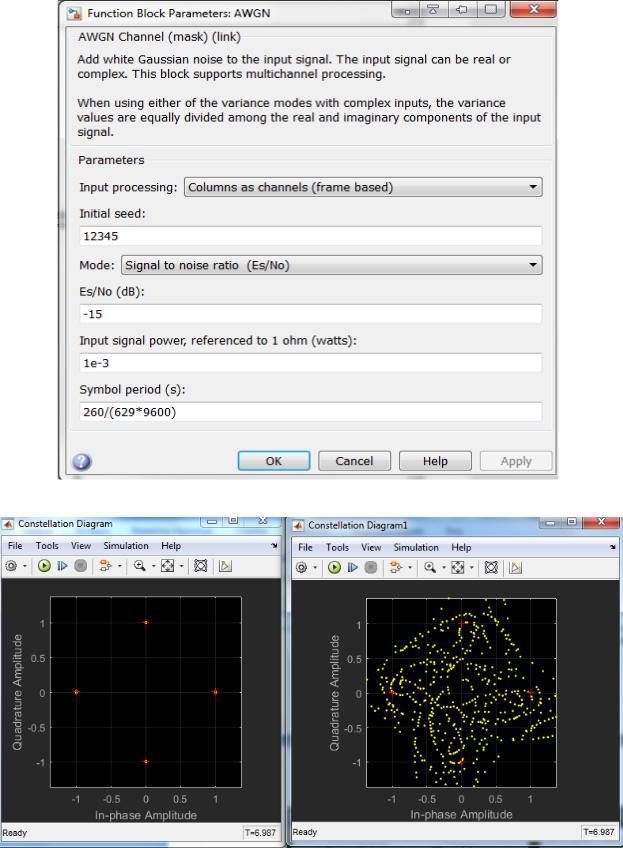Click the Help button in AWGN dialog
Viewport: 623px width, 848px height.
point(435,461)
